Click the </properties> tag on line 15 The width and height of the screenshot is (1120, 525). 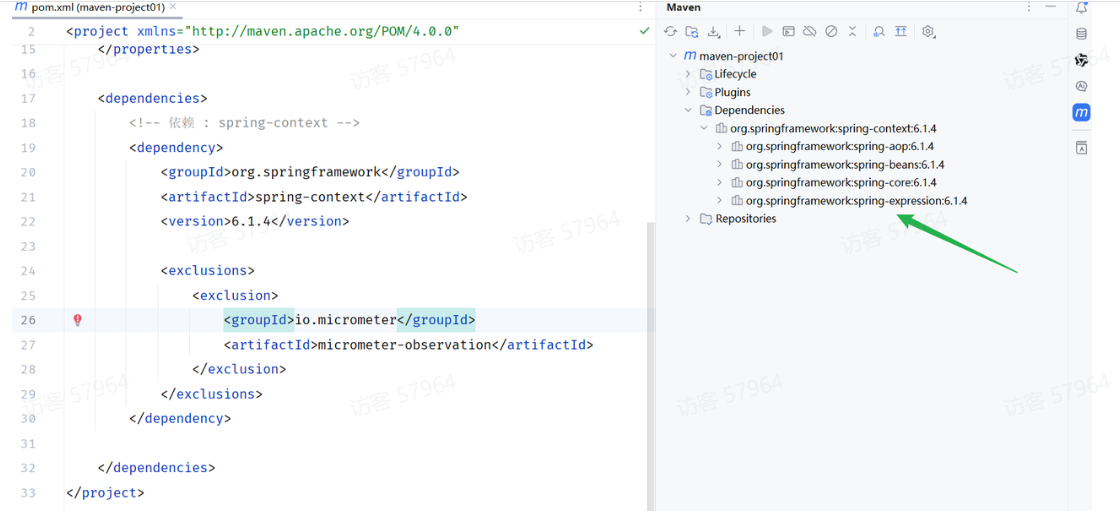coord(149,49)
